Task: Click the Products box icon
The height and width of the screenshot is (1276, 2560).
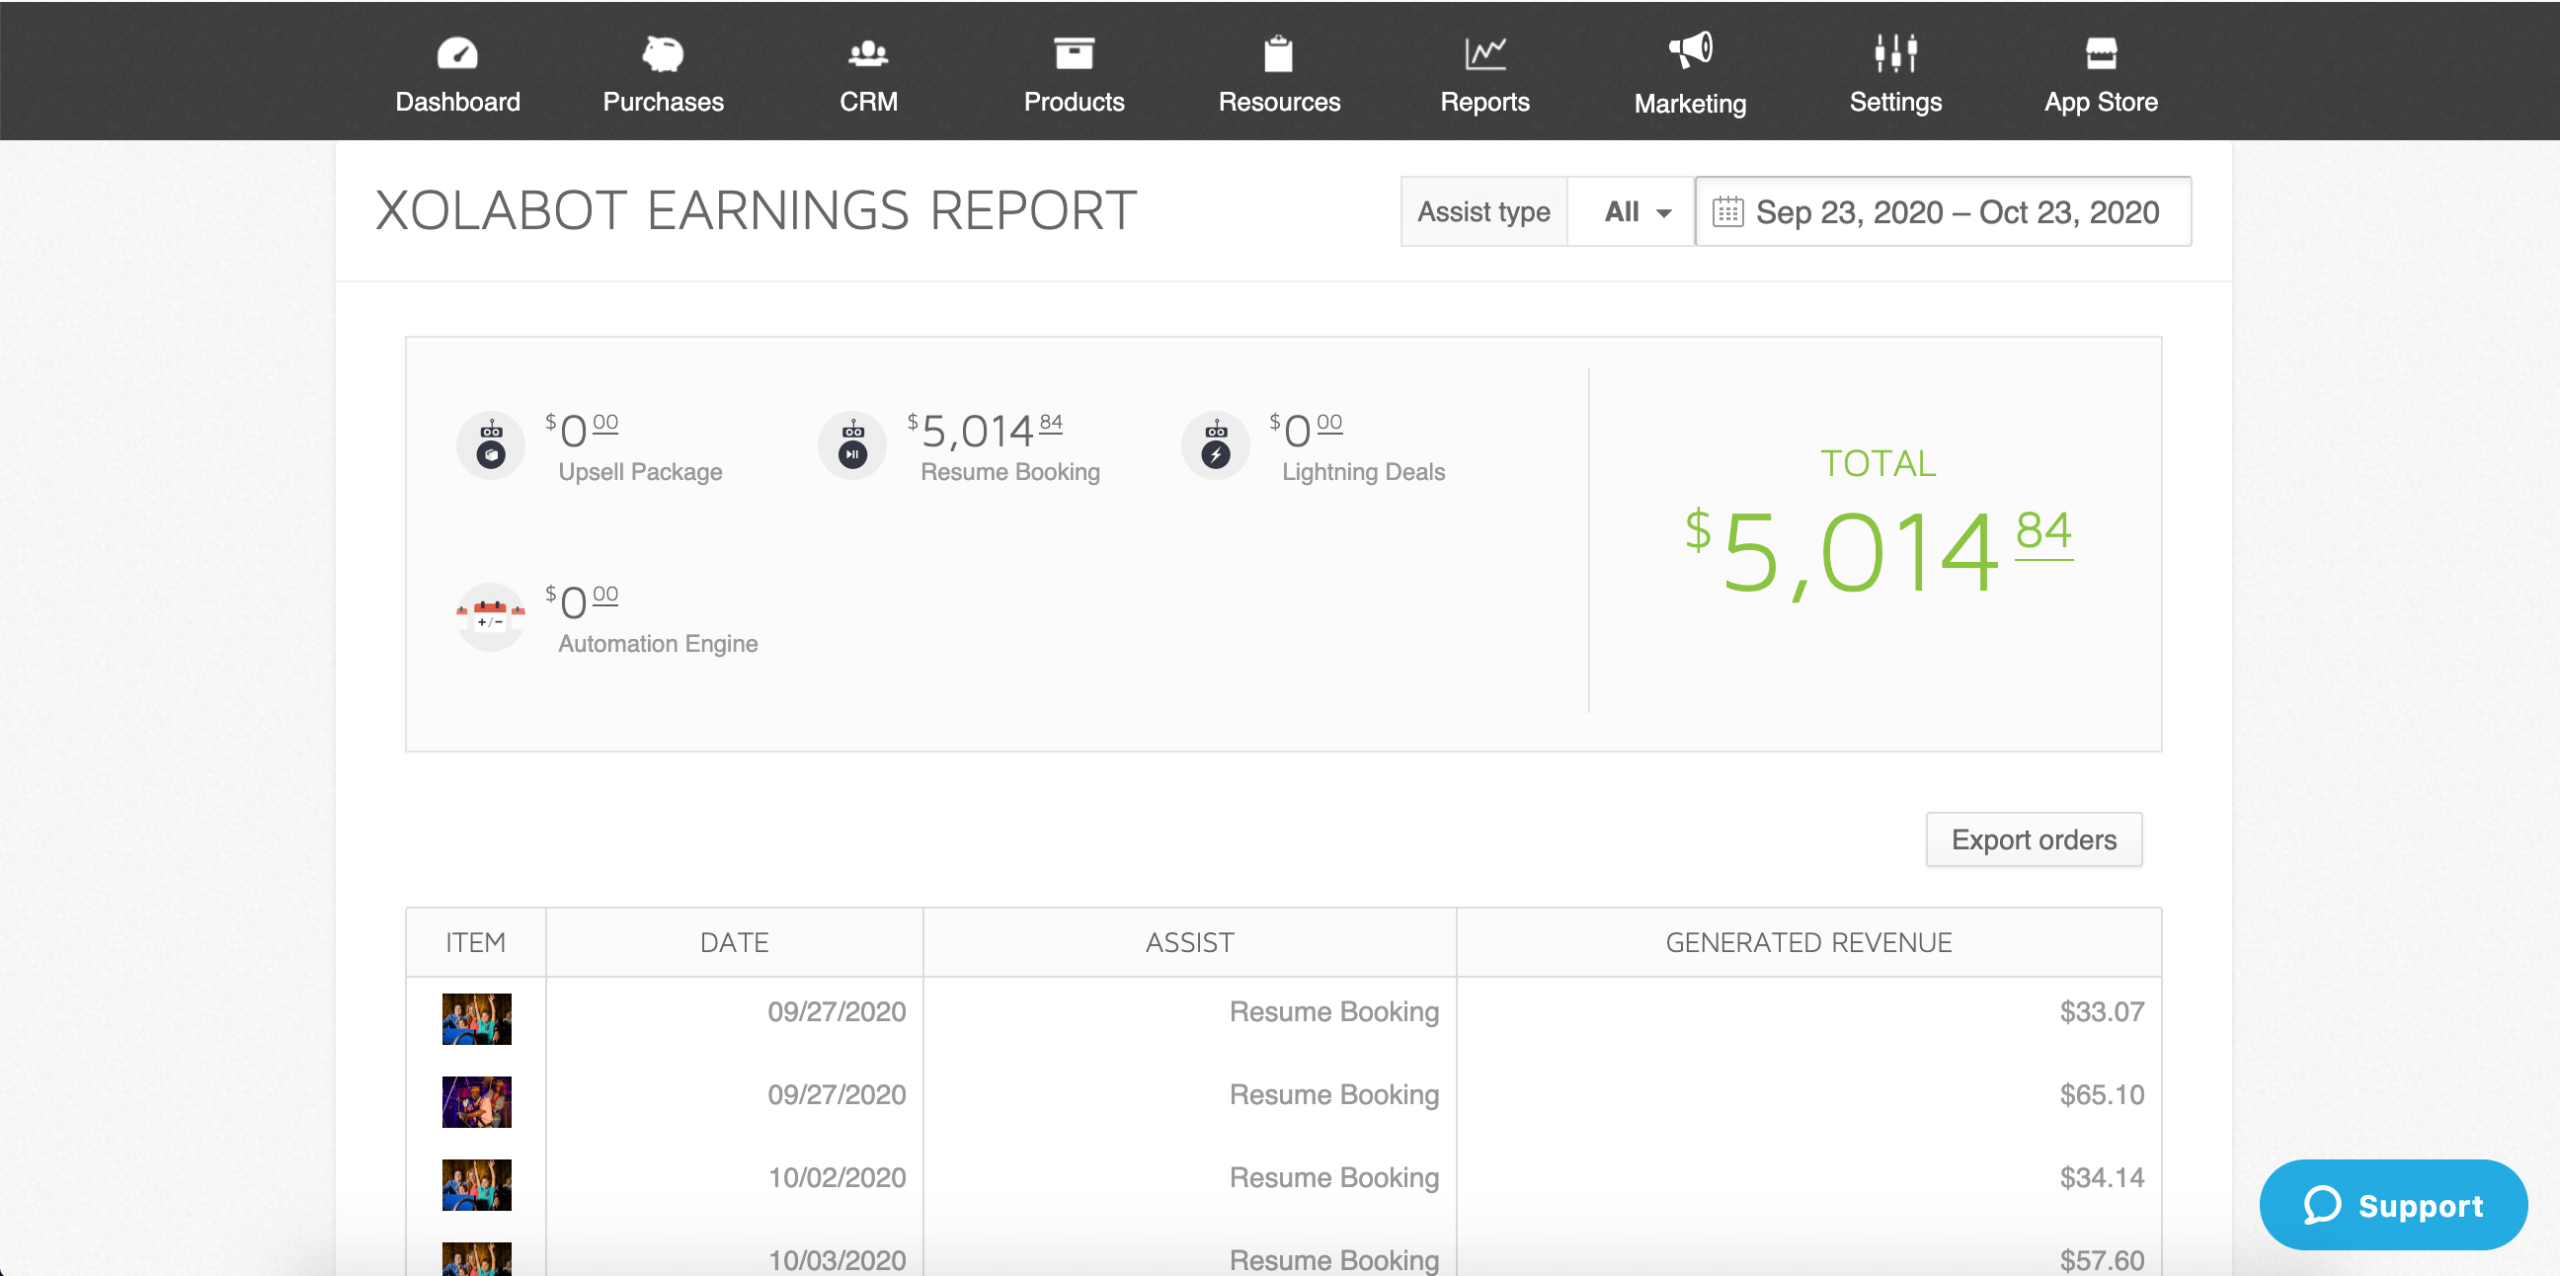Action: [x=1074, y=53]
